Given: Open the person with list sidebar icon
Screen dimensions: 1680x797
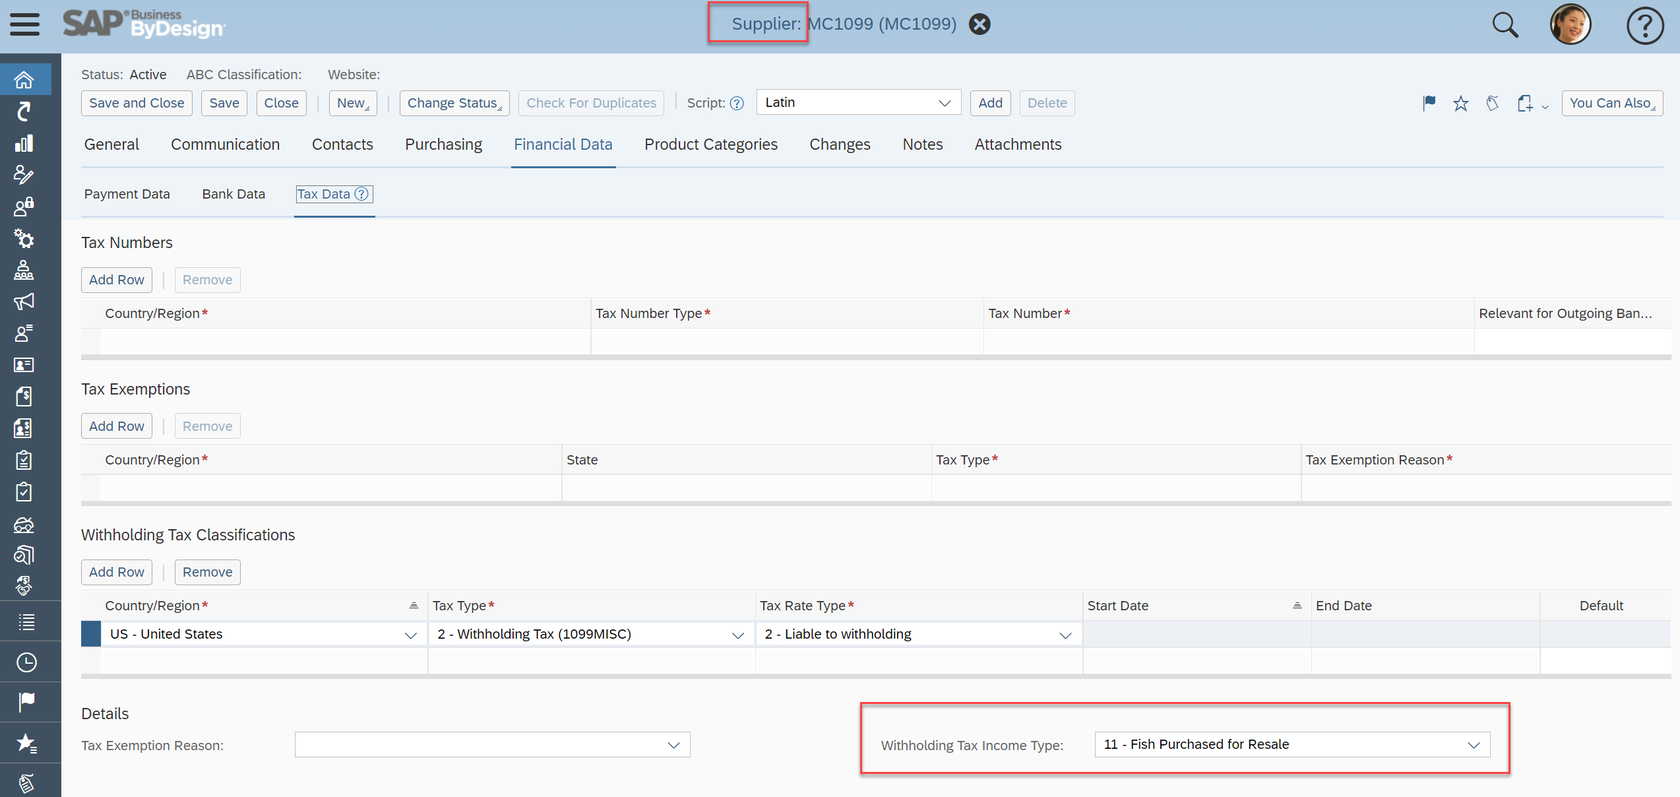Looking at the screenshot, I should coord(24,333).
